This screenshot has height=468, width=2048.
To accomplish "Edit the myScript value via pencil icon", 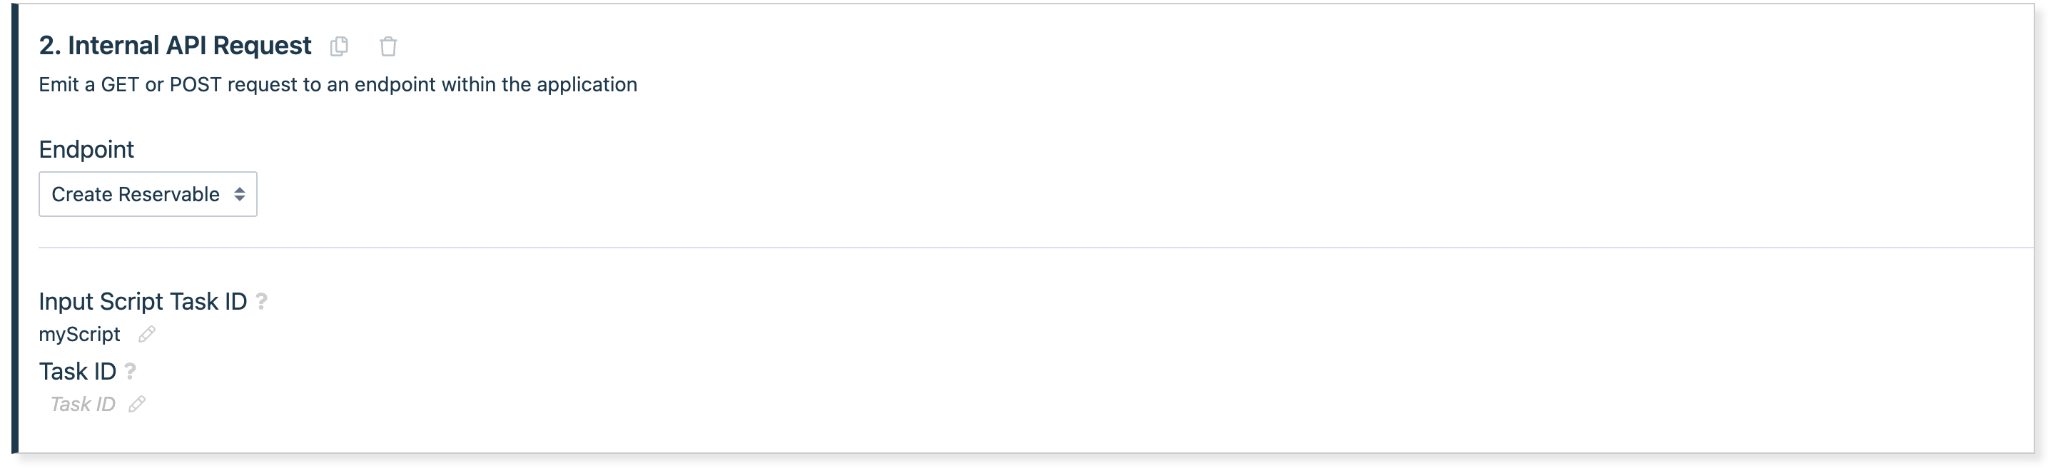I will [147, 334].
